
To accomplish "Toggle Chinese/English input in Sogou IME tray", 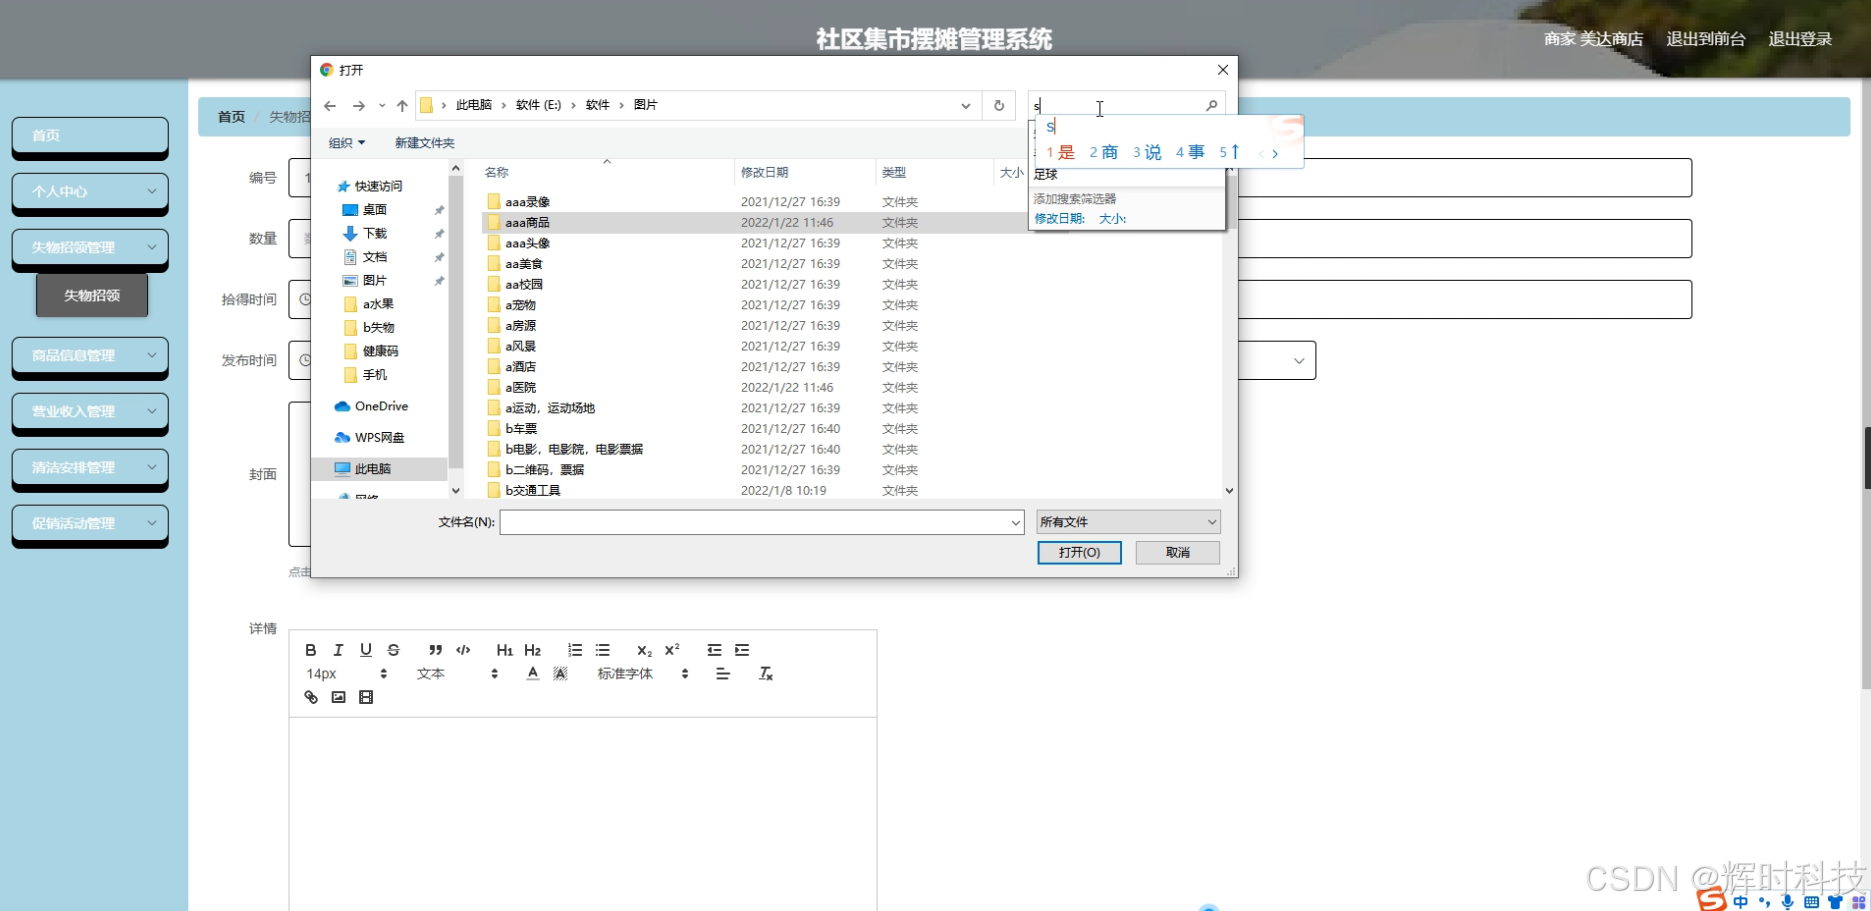I will [x=1741, y=903].
